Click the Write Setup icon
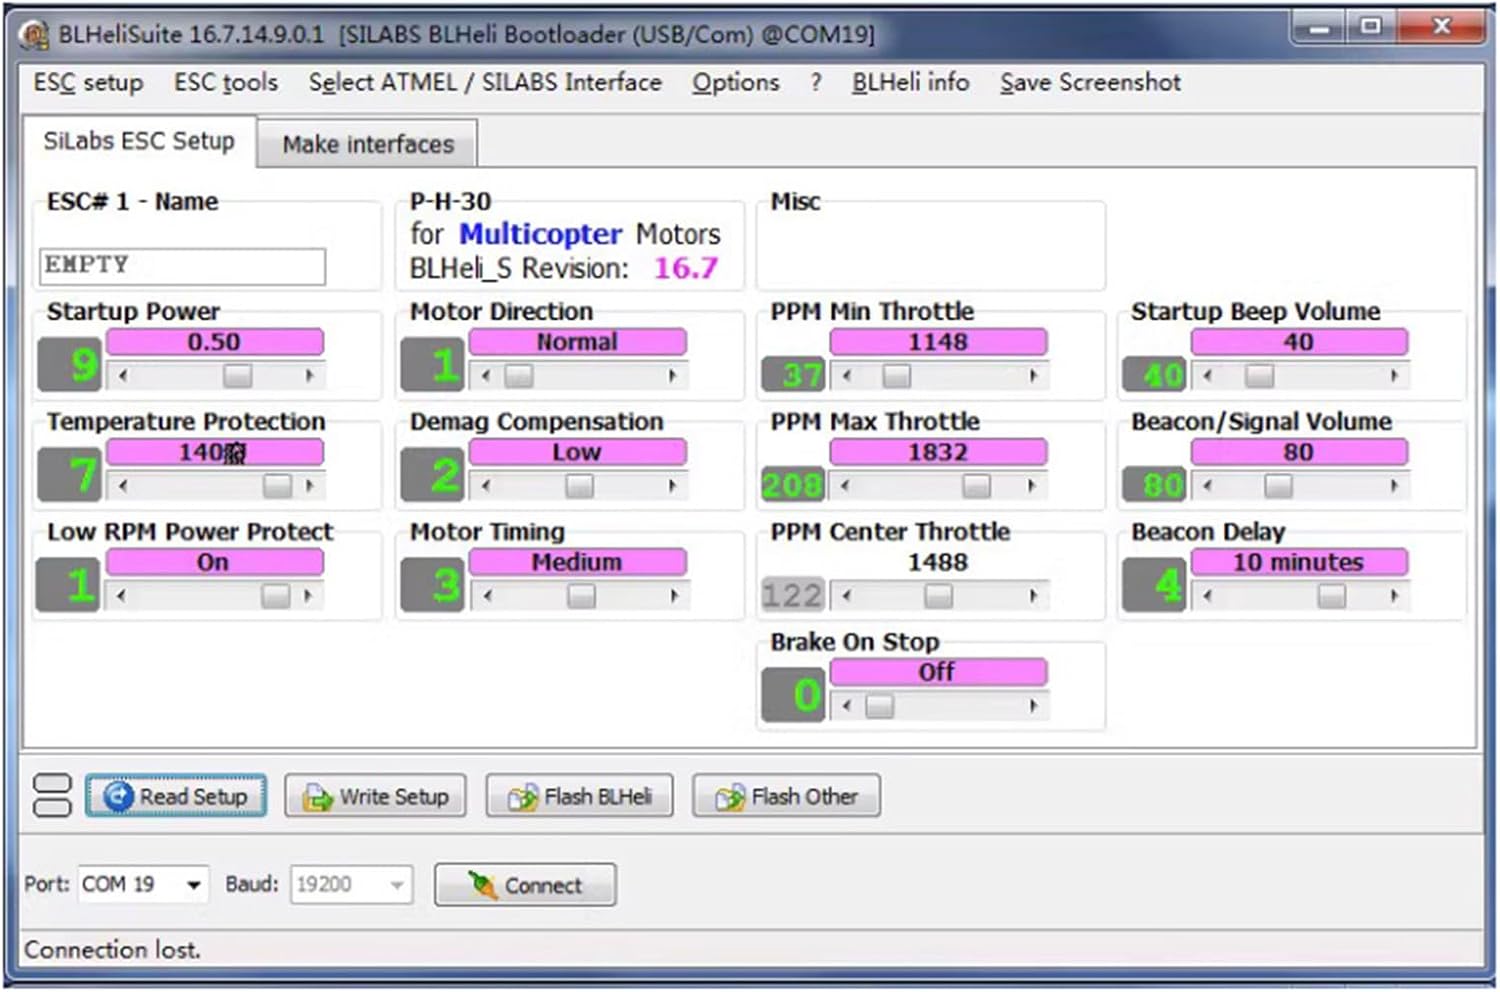Viewport: 1500px width, 992px height. tap(318, 797)
